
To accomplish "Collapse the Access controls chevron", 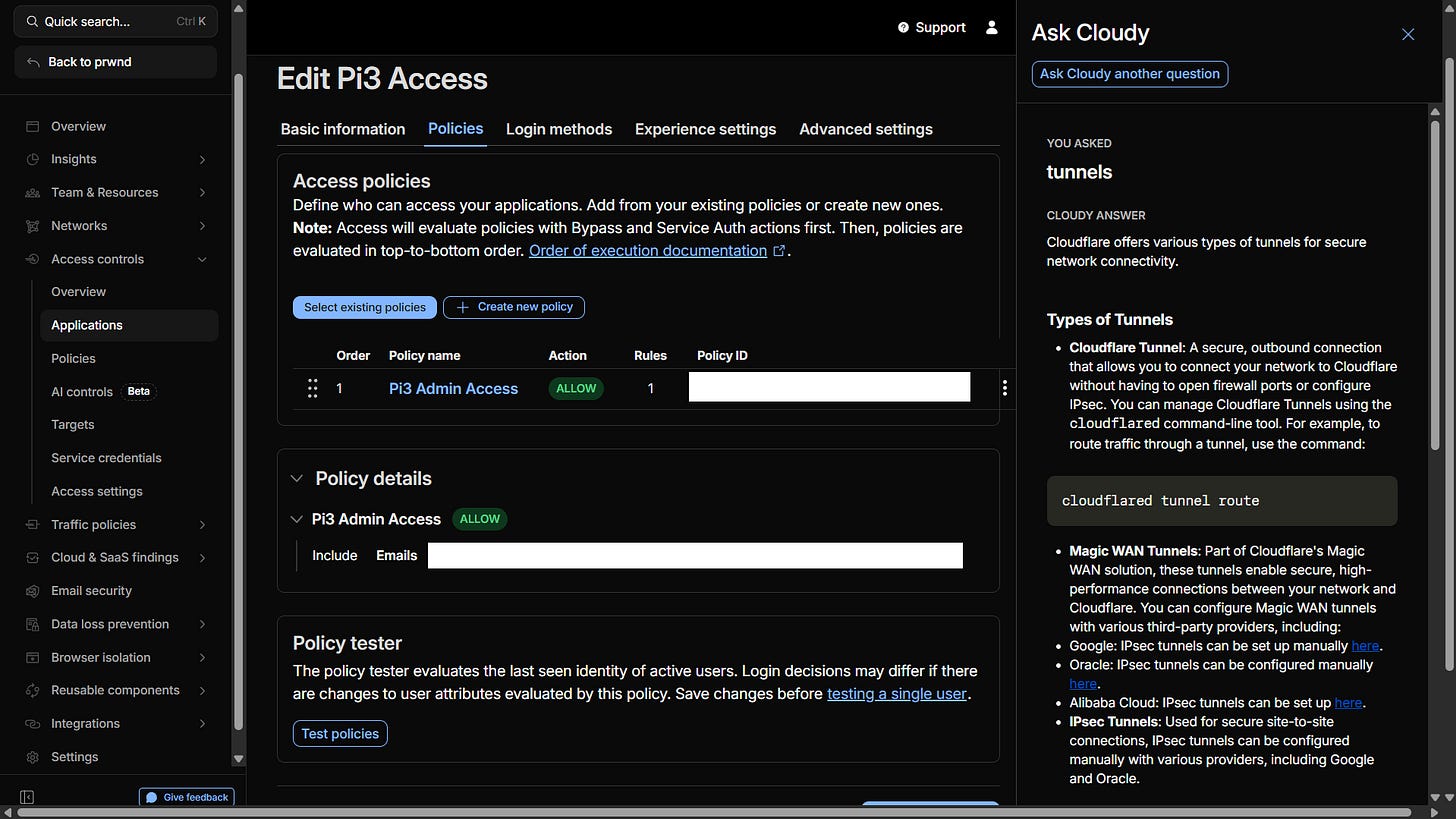I will [x=202, y=259].
